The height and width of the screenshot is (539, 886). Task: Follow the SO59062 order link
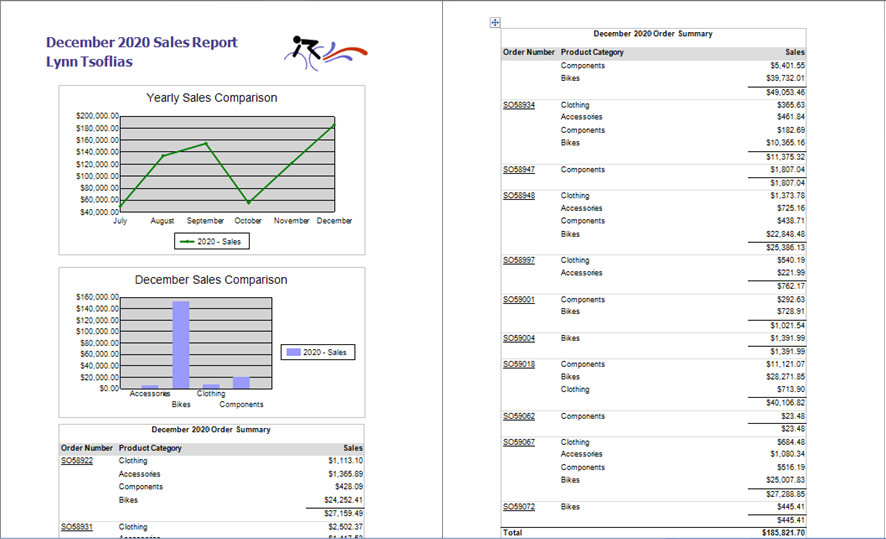coord(519,416)
